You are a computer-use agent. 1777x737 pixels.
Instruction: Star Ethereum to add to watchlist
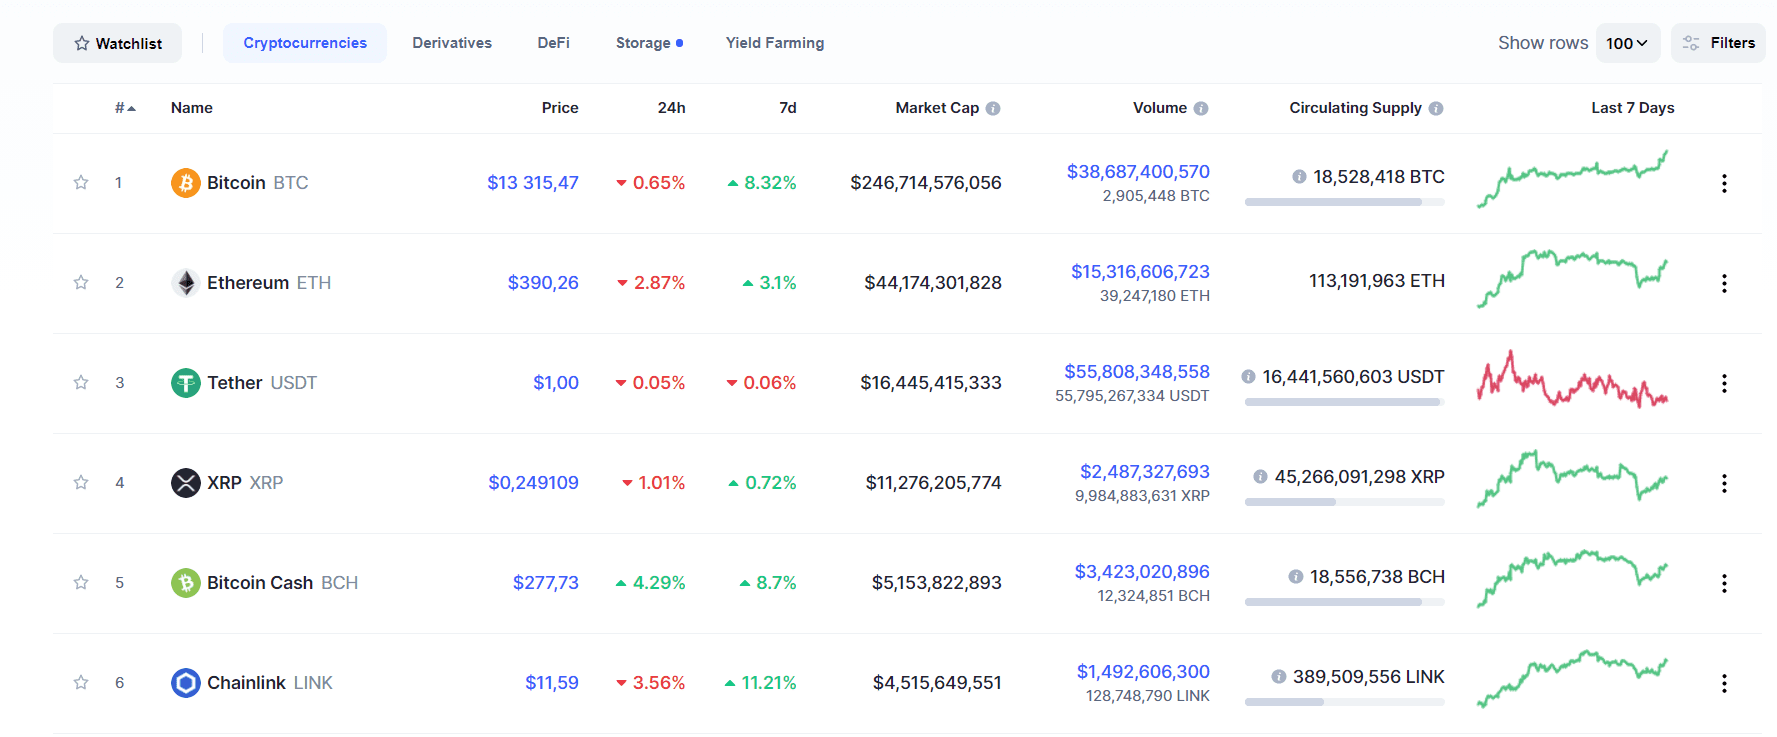[x=81, y=282]
